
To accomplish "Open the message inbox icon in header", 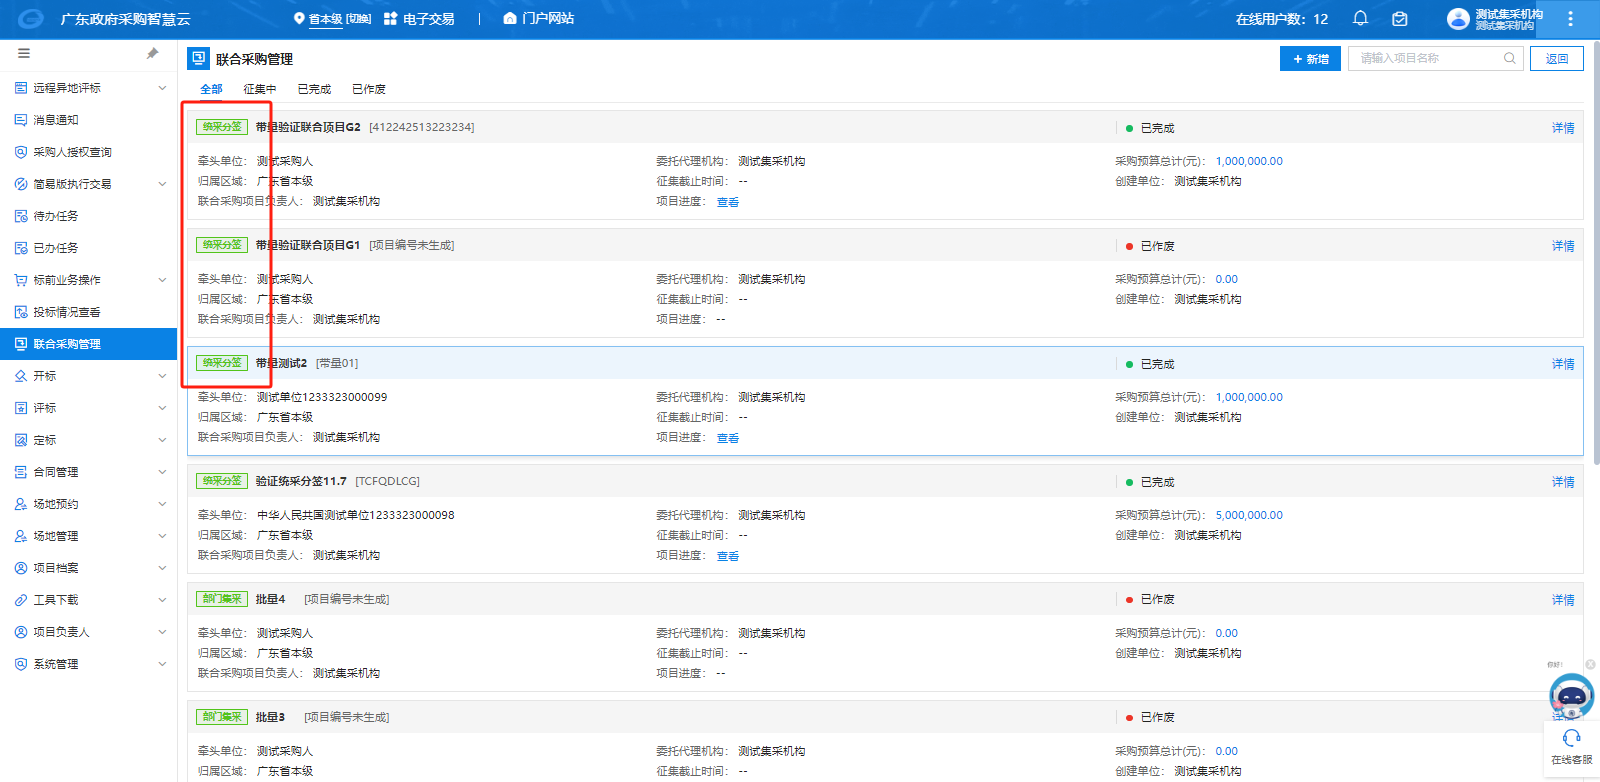I will coord(1400,19).
